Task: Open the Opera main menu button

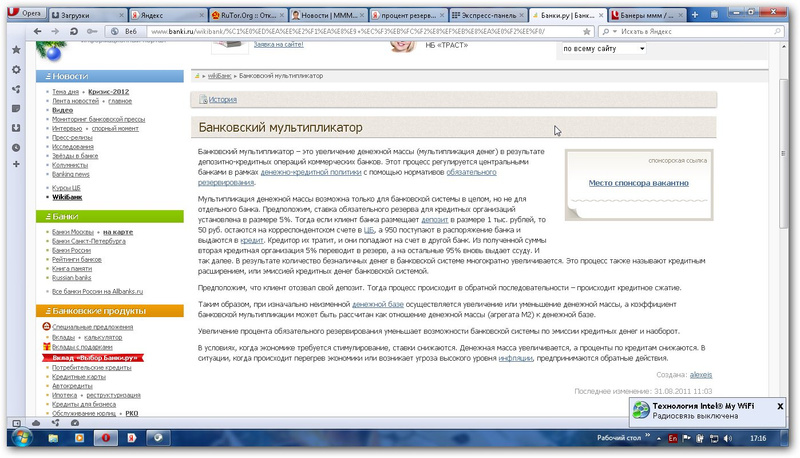Action: click(27, 14)
